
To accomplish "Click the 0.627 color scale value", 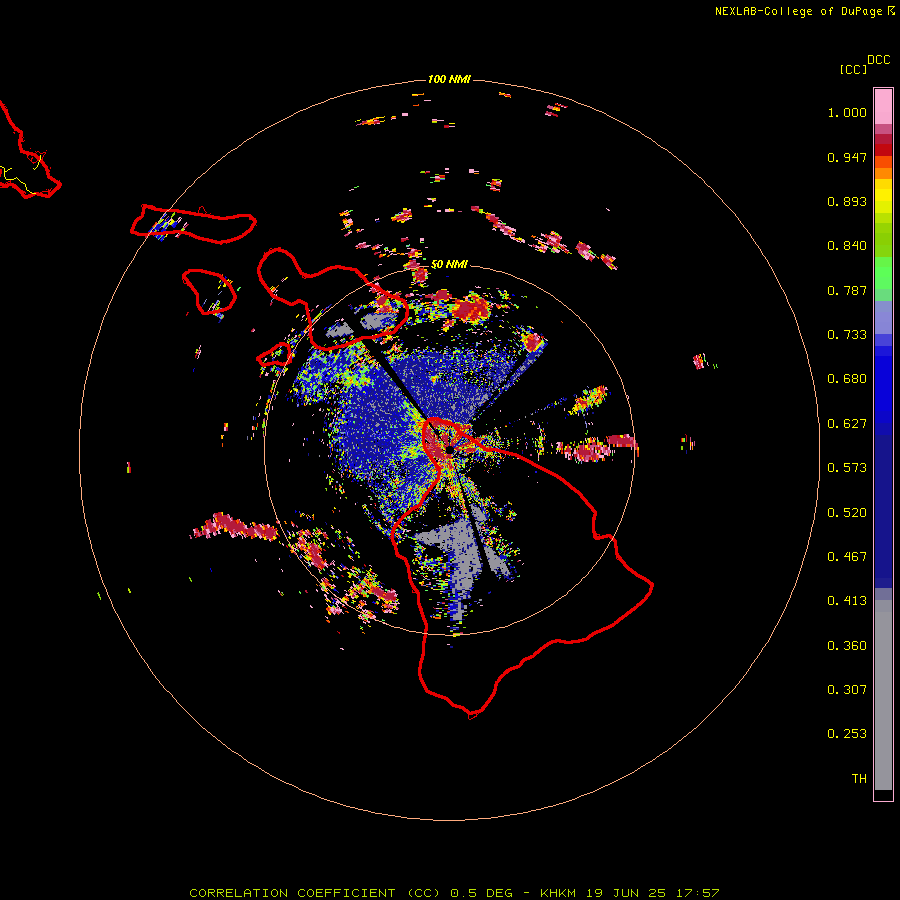I will pos(847,424).
